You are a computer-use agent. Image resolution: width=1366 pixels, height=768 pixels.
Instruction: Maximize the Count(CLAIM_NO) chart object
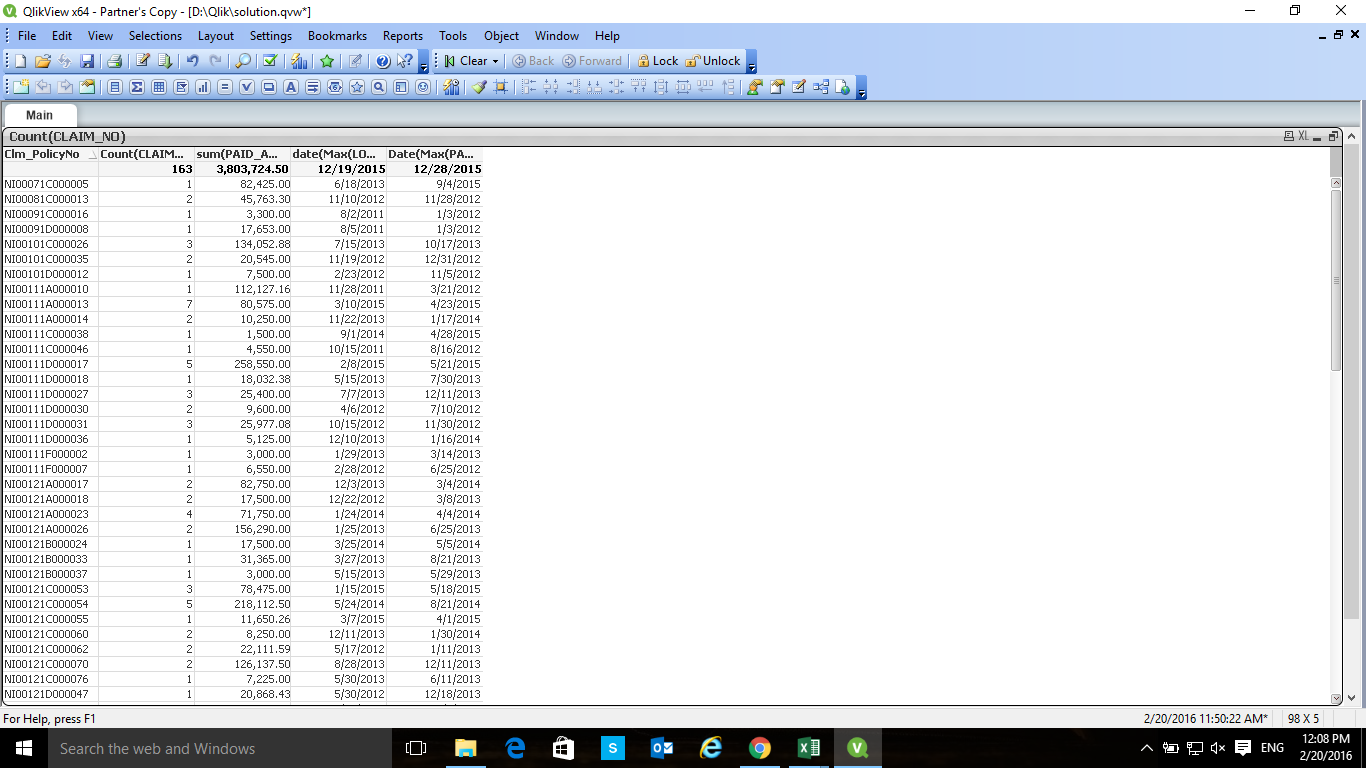tap(1333, 136)
